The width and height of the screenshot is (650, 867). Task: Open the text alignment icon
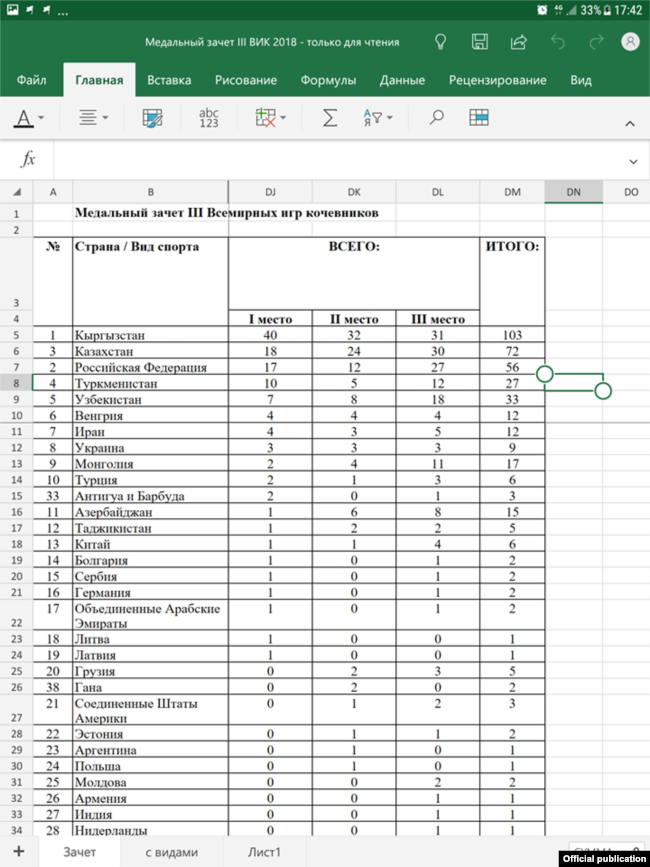tap(88, 117)
